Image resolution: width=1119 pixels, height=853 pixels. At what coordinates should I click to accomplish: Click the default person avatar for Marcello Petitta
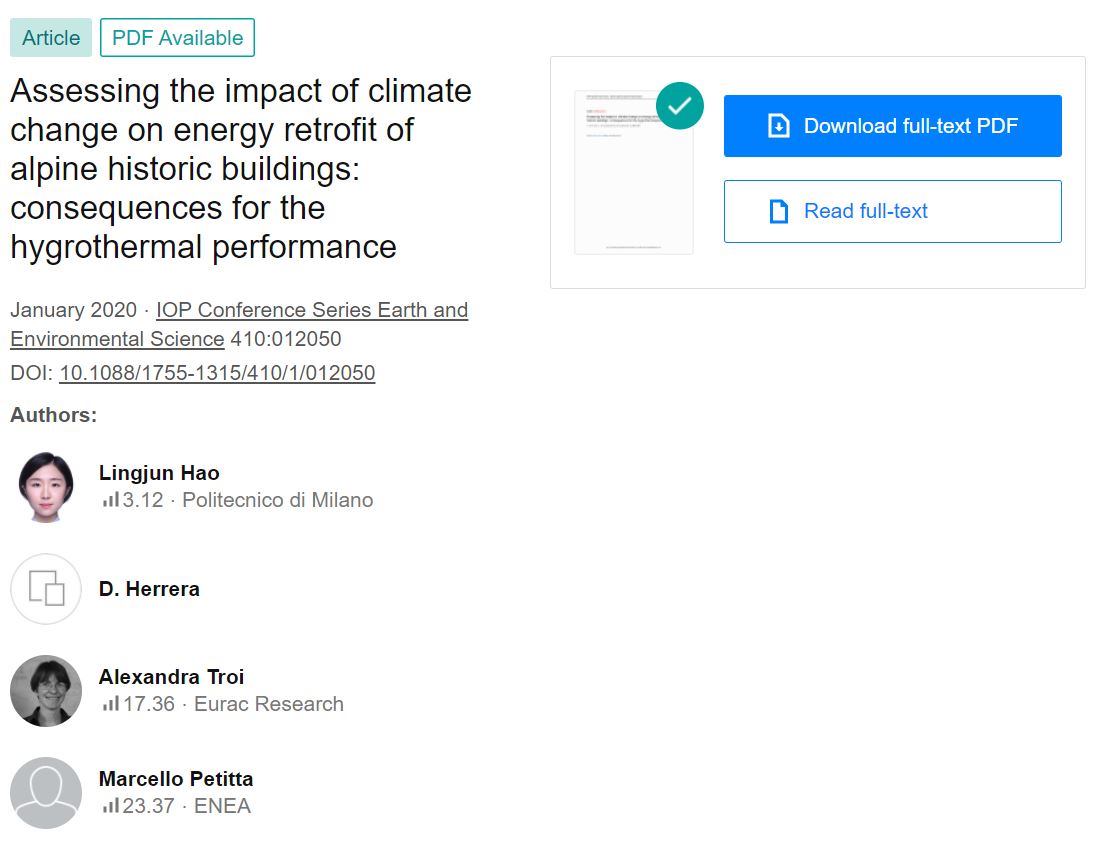tap(45, 792)
